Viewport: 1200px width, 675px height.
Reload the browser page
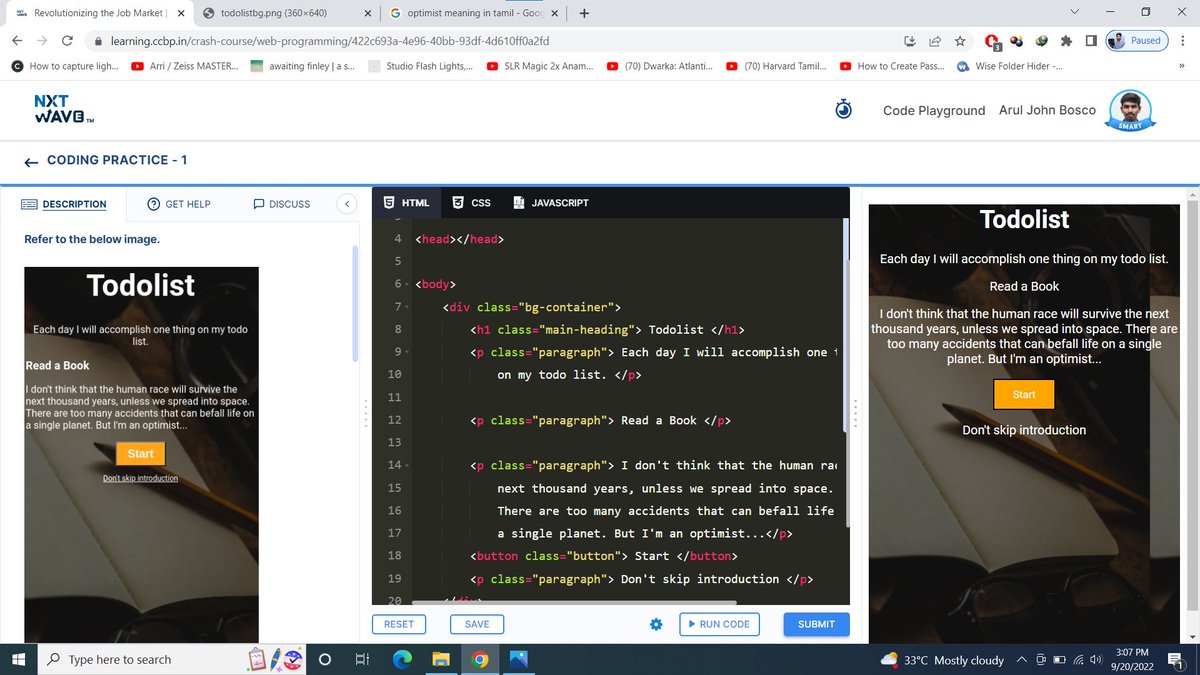click(67, 41)
